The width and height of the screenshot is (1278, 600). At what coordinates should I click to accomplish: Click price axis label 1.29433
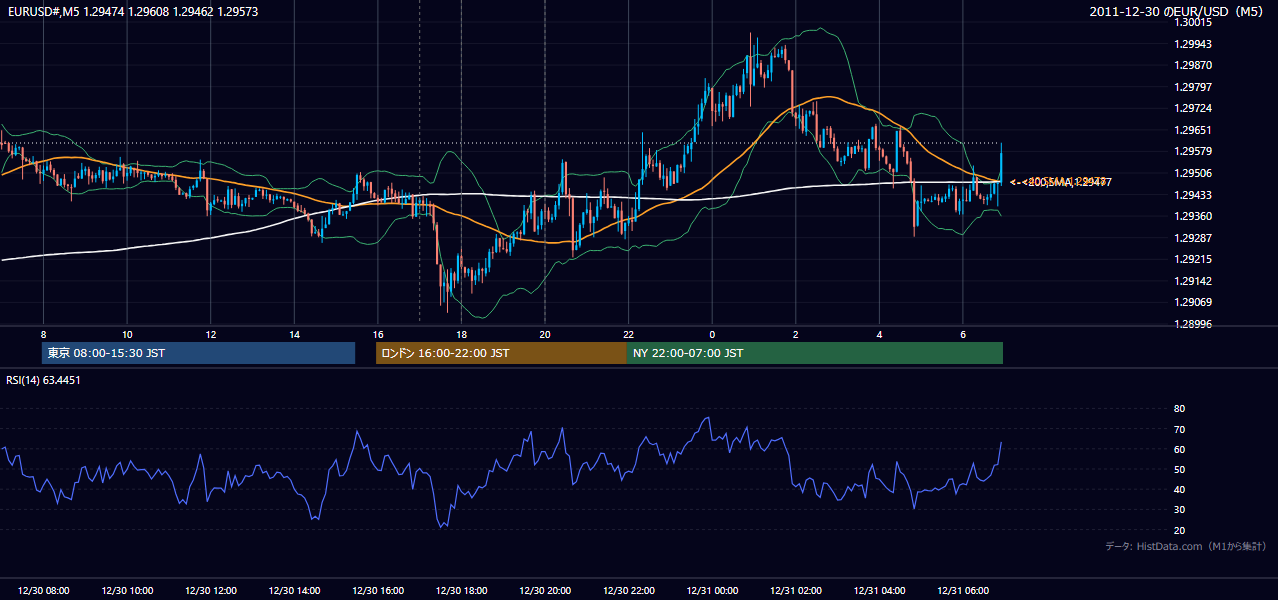point(1193,195)
